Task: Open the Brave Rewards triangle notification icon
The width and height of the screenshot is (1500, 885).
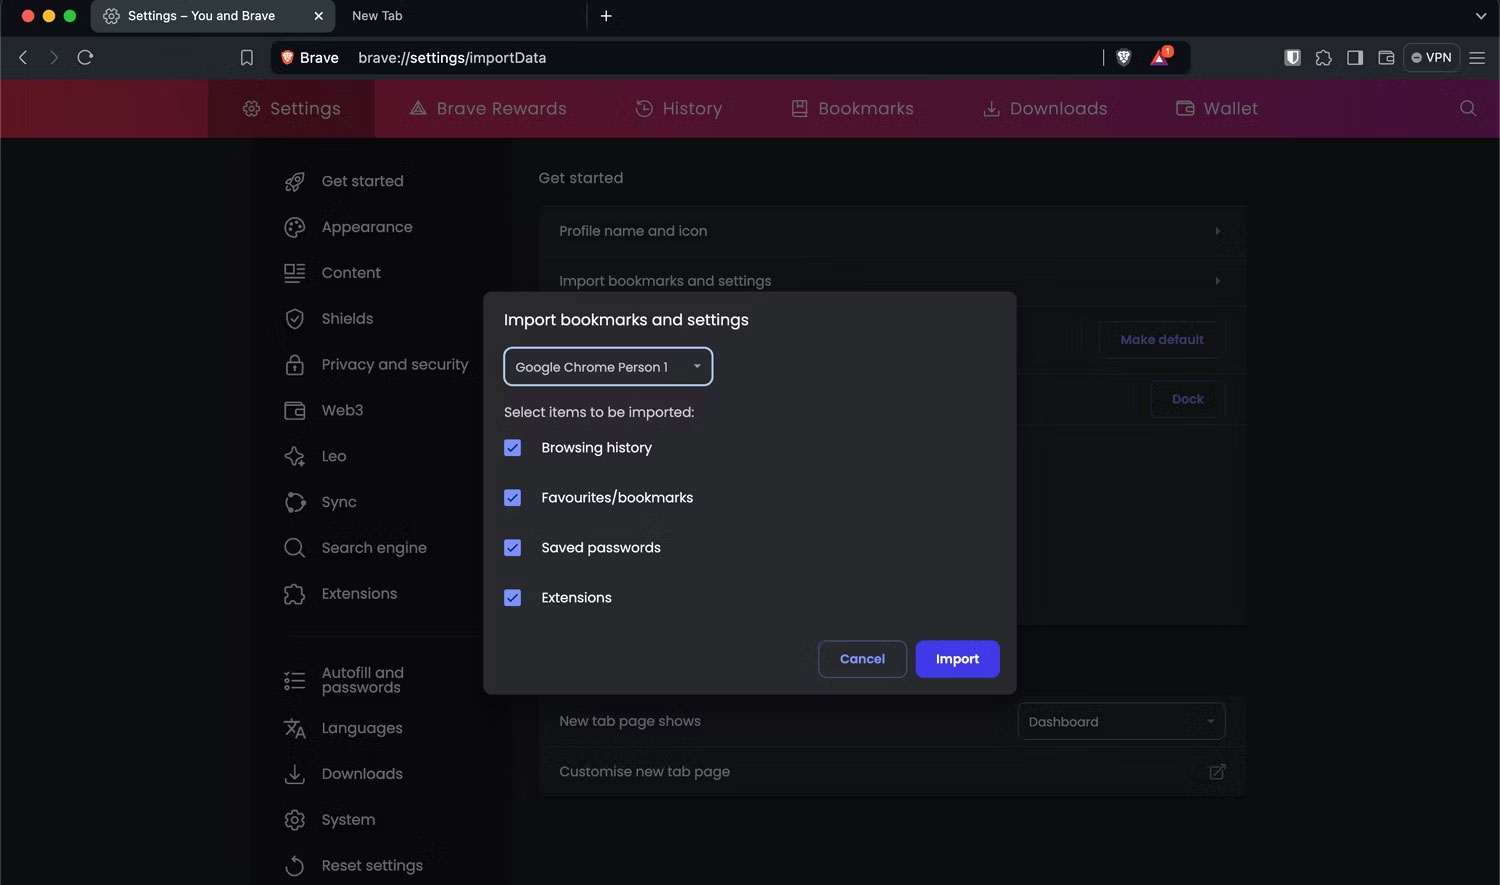Action: 1160,58
